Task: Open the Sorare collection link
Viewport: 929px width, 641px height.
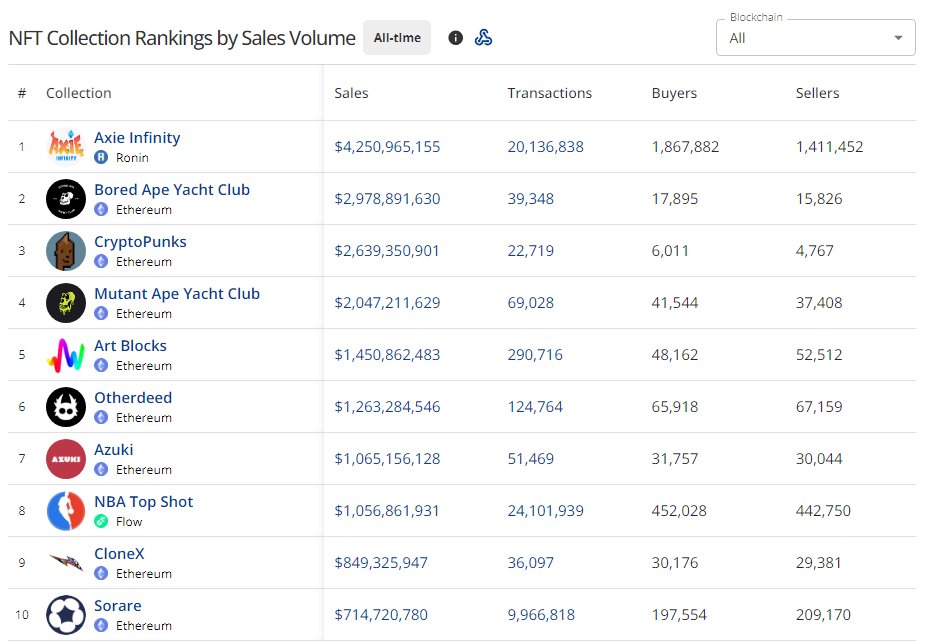Action: click(118, 605)
